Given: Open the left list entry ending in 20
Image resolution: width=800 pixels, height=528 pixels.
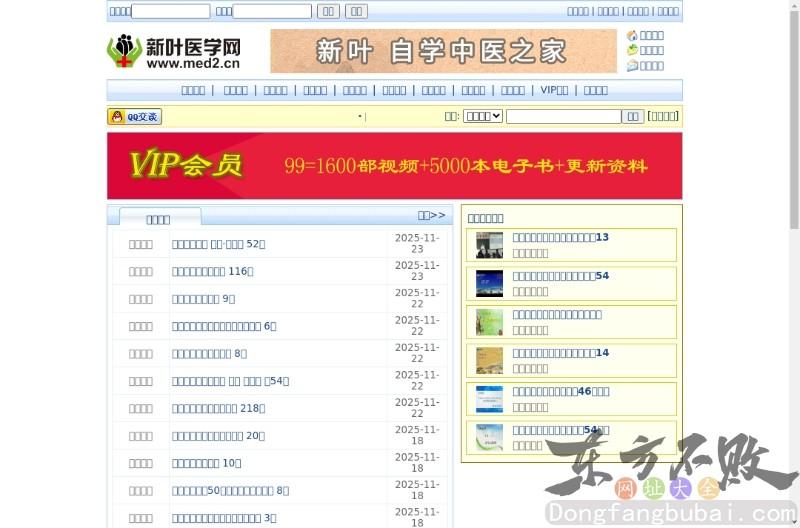Looking at the screenshot, I should (218, 436).
